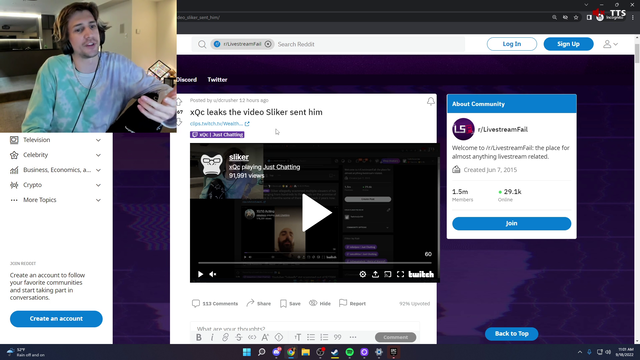Toggle superscript in comment editor
Screen dimensions: 640x360
click(x=265, y=337)
